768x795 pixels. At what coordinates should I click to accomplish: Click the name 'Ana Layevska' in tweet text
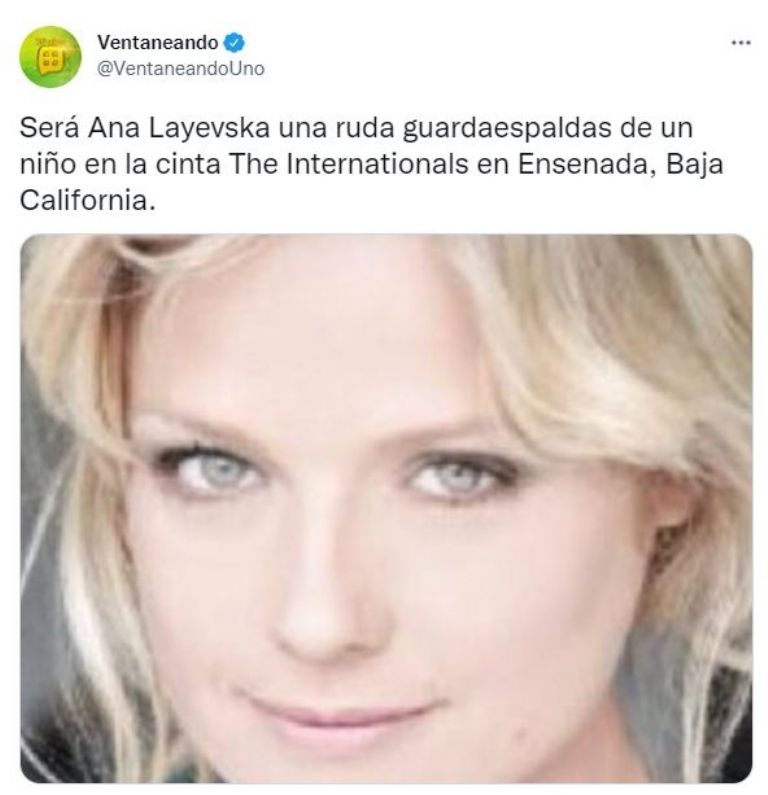click(x=179, y=129)
